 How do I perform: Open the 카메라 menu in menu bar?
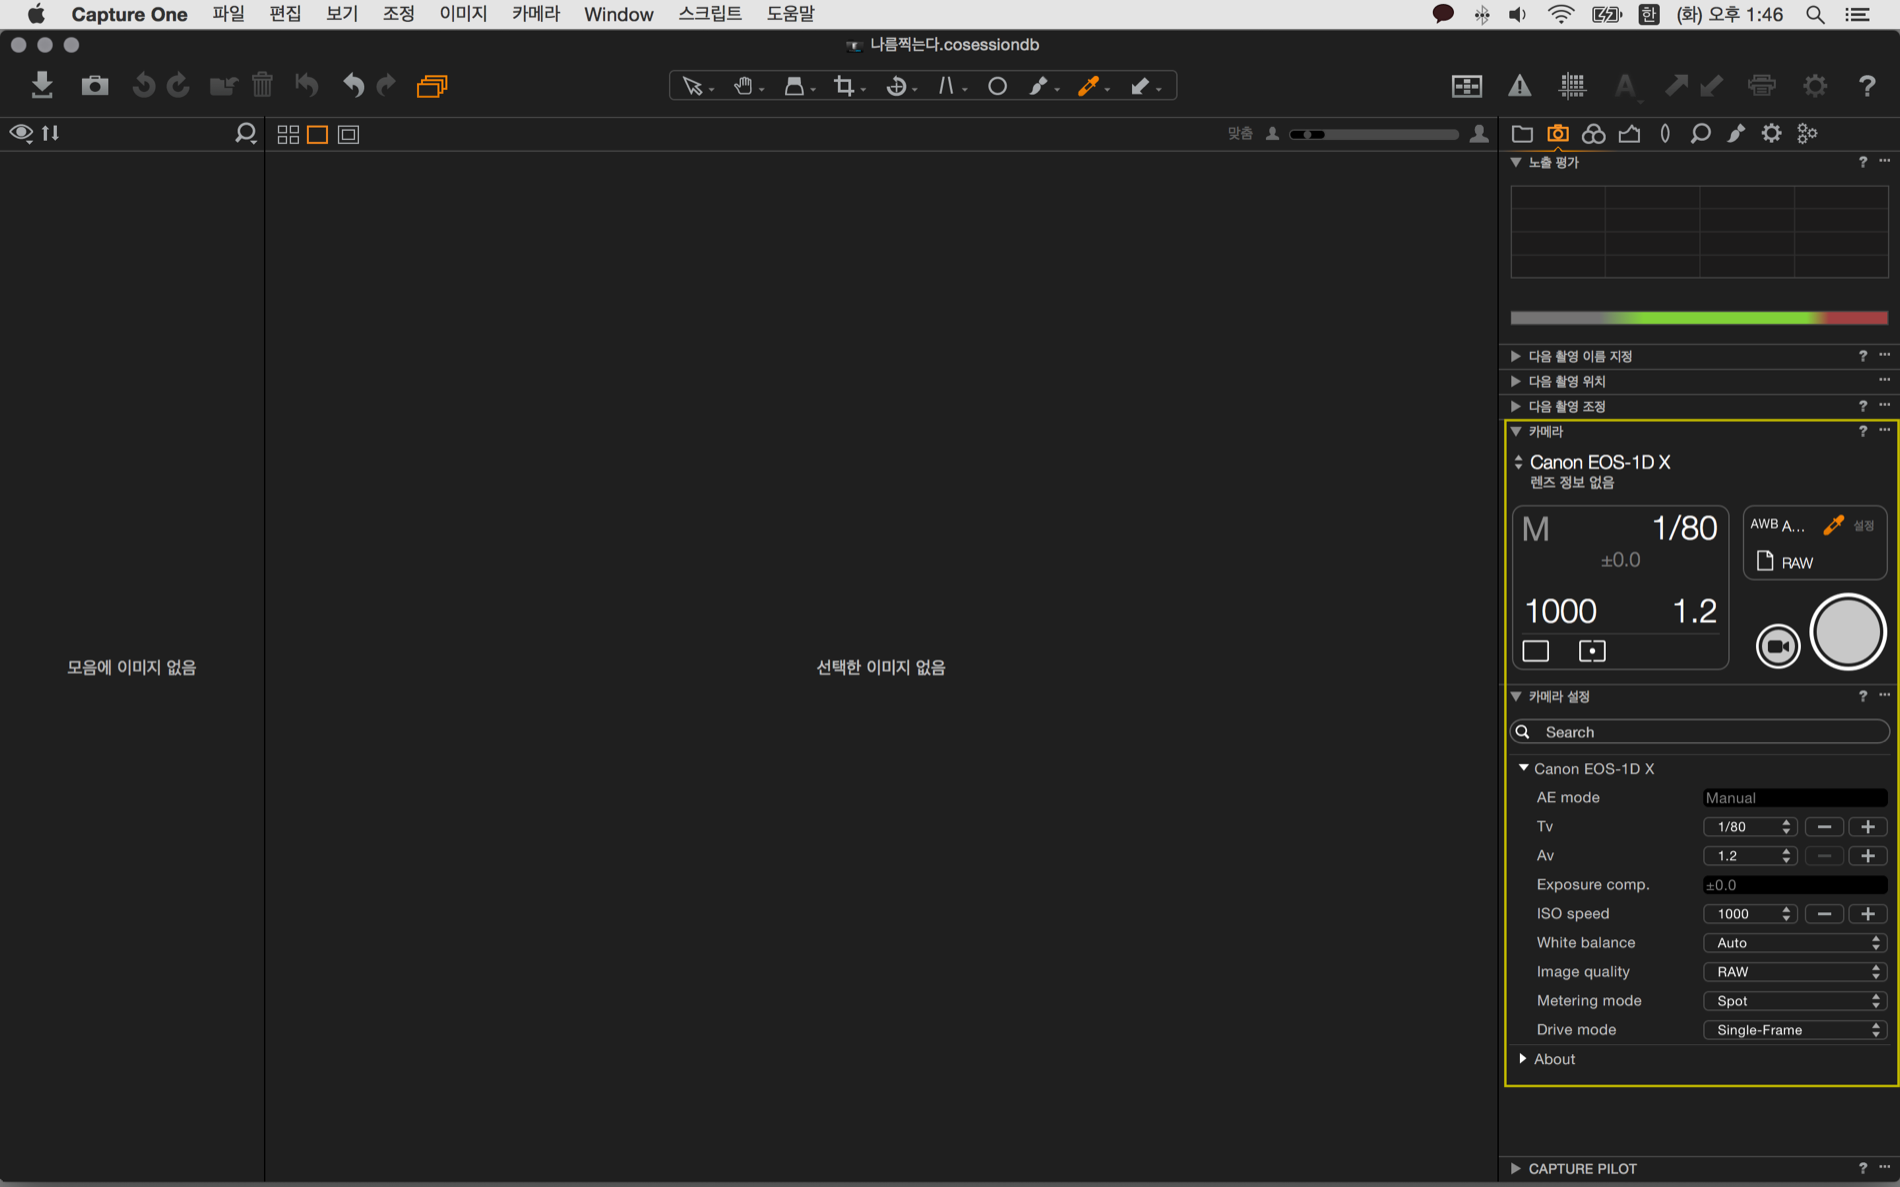(x=535, y=14)
